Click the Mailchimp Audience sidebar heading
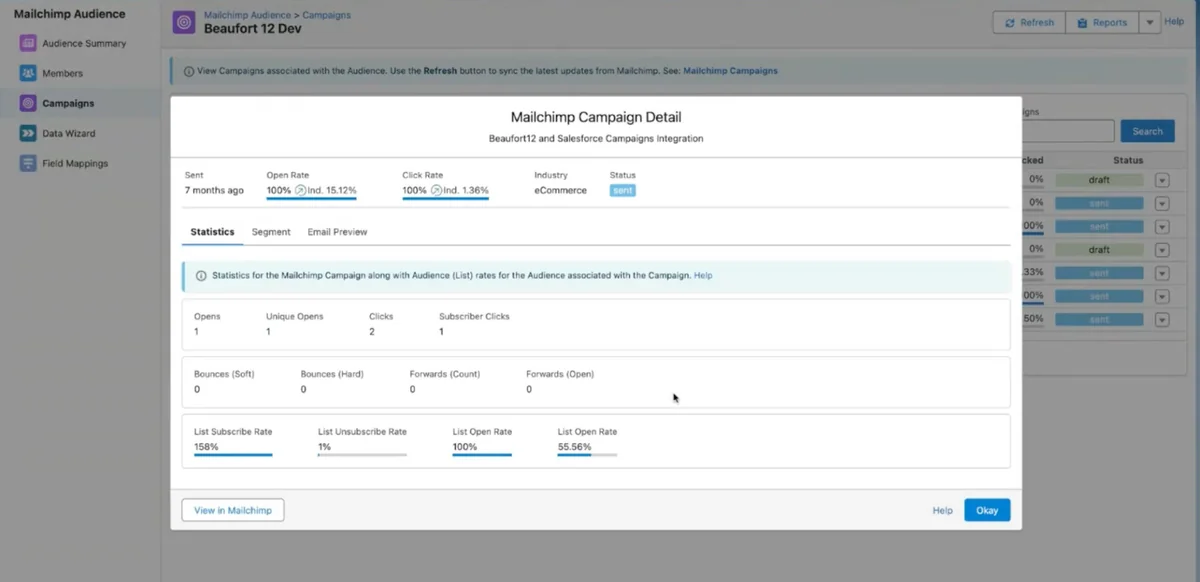This screenshot has width=1200, height=582. tap(70, 14)
